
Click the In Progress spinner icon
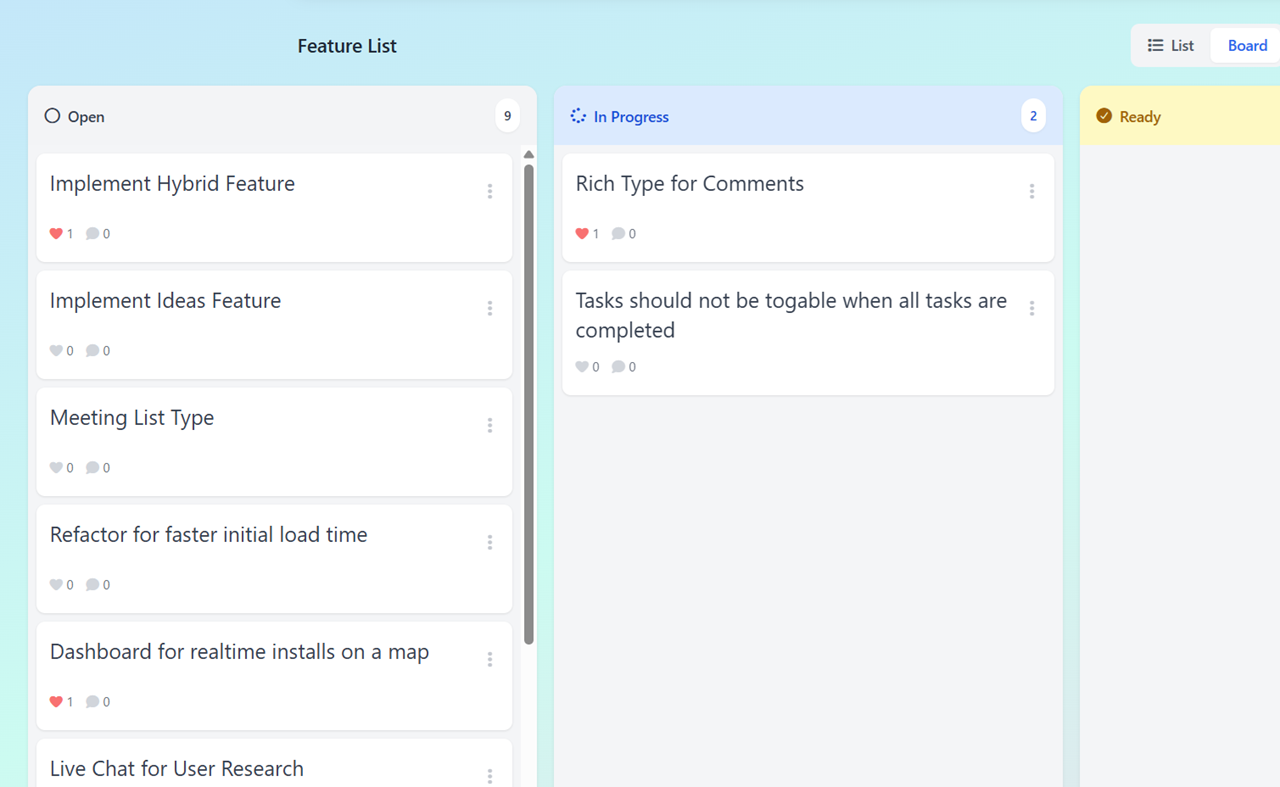[x=578, y=116]
